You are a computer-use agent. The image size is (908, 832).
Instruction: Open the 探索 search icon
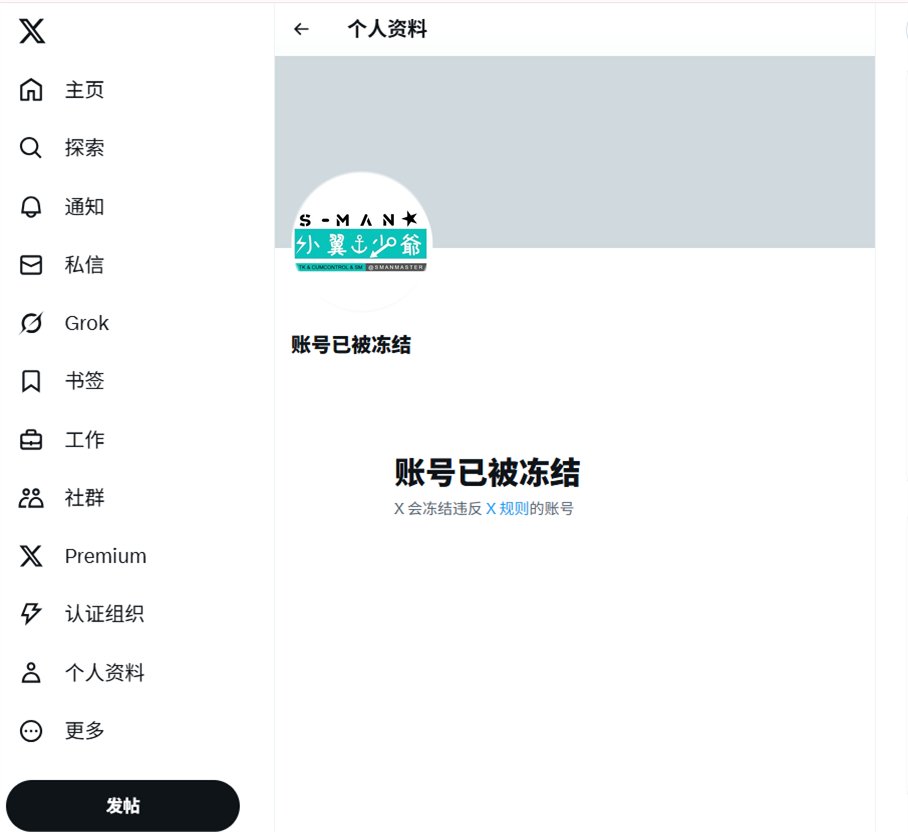point(31,148)
